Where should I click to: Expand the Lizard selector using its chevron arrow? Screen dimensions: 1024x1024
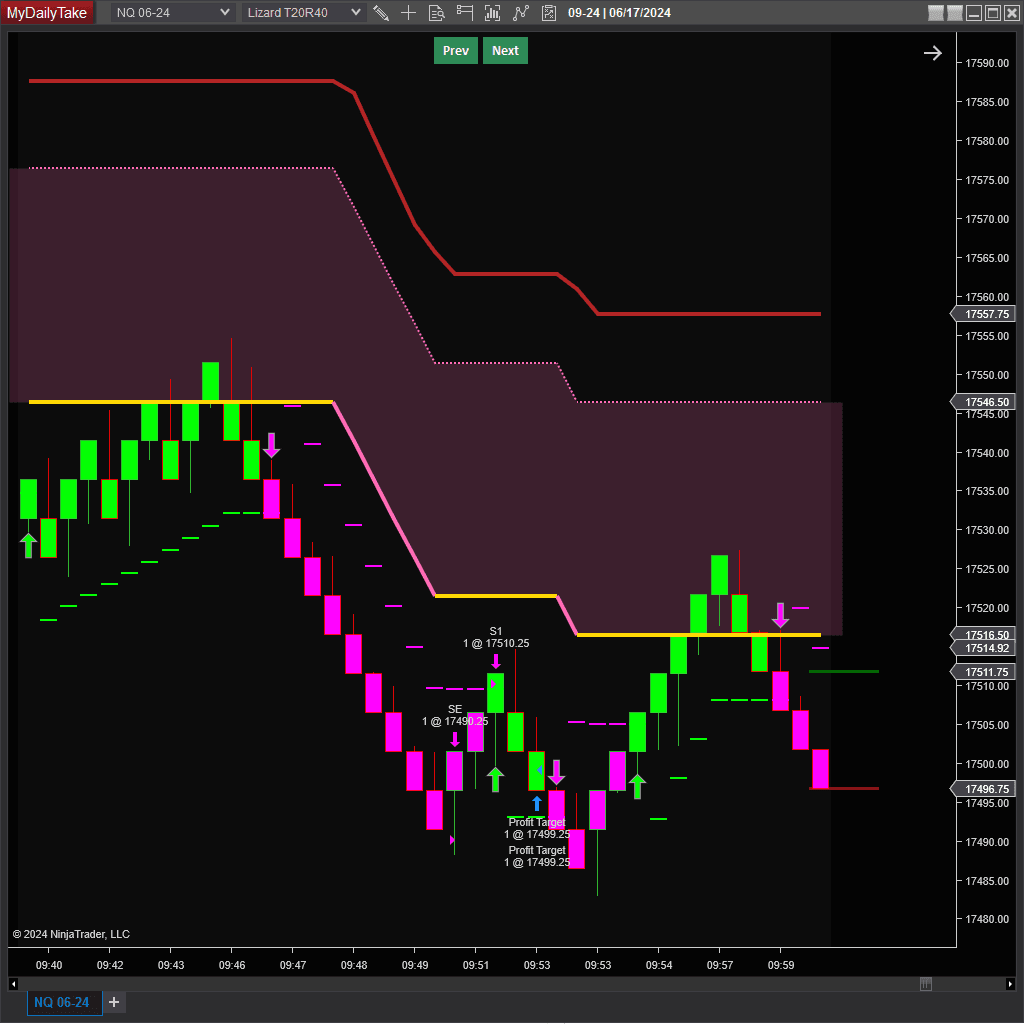(x=356, y=13)
